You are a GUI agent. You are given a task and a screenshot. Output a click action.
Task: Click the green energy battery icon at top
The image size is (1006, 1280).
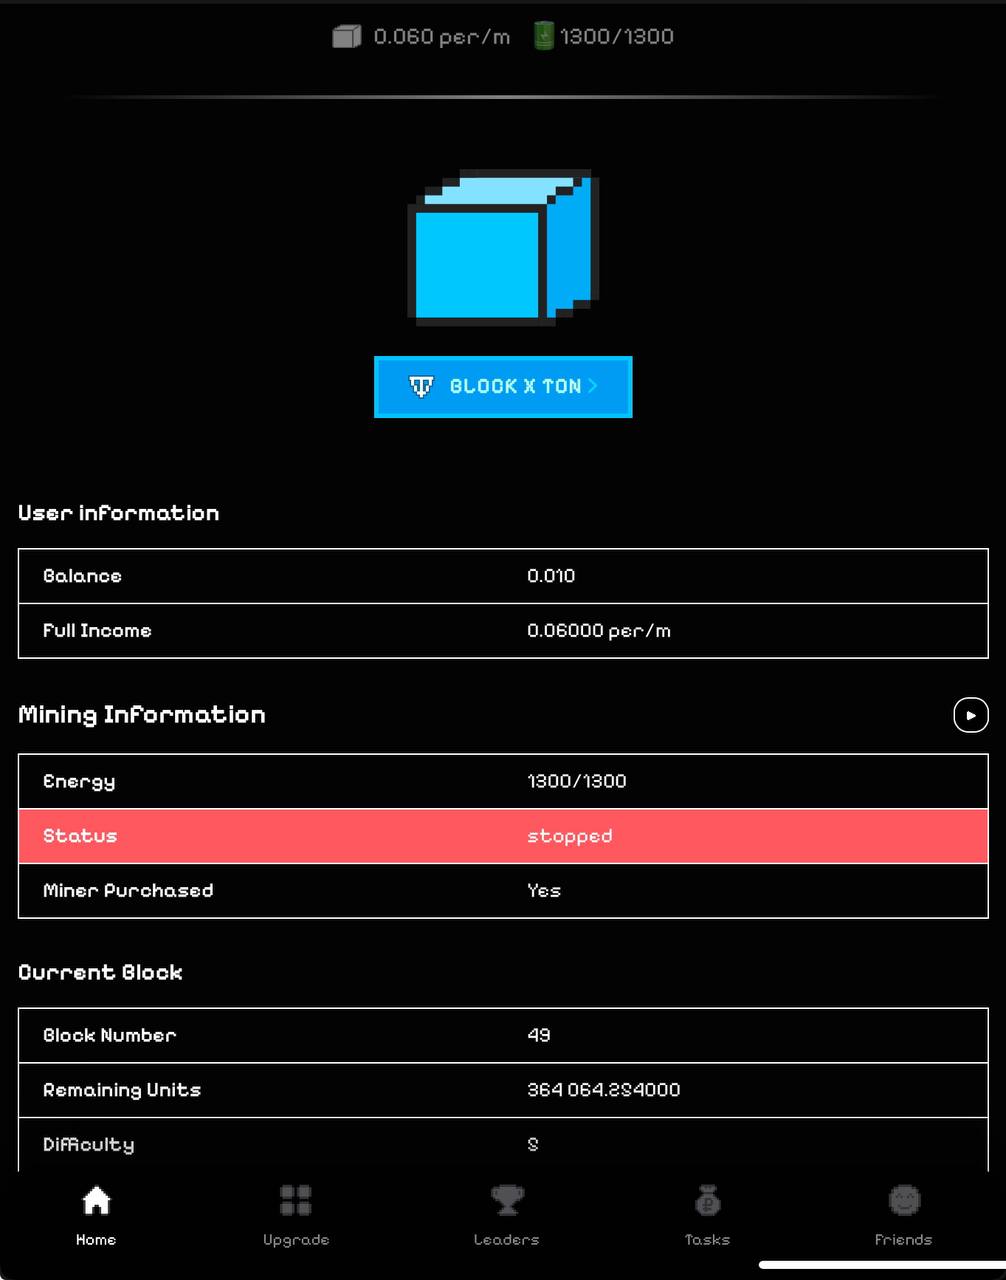pyautogui.click(x=543, y=36)
